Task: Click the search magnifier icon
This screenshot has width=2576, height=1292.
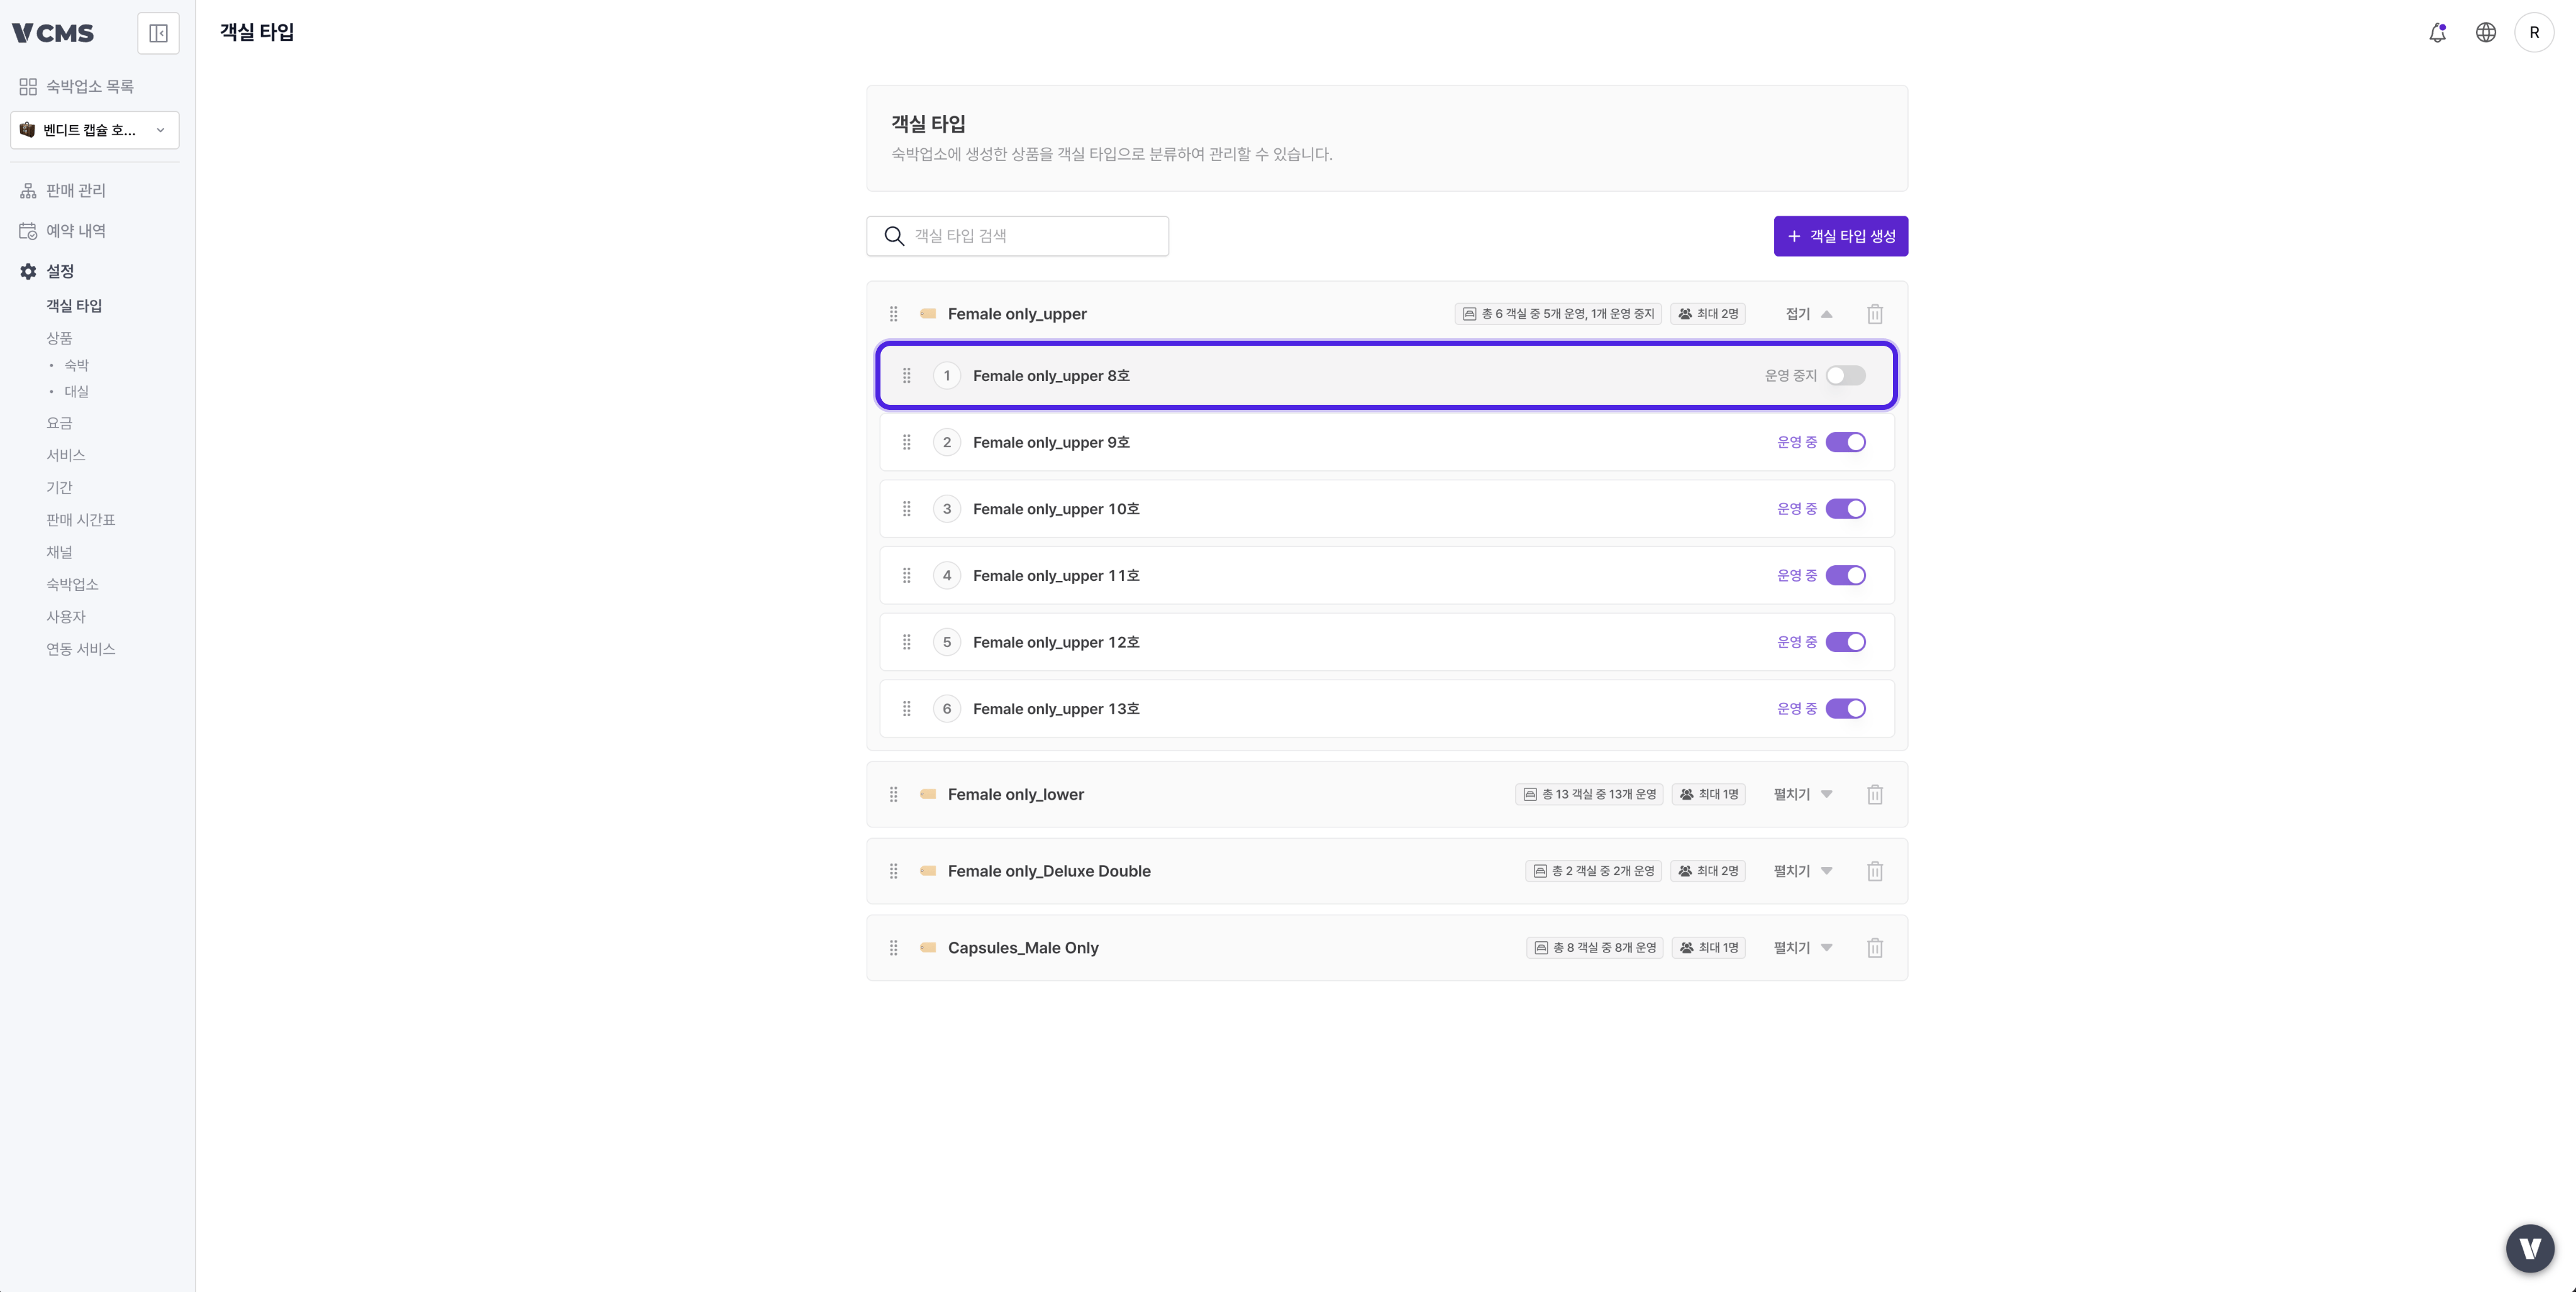Action: (894, 236)
